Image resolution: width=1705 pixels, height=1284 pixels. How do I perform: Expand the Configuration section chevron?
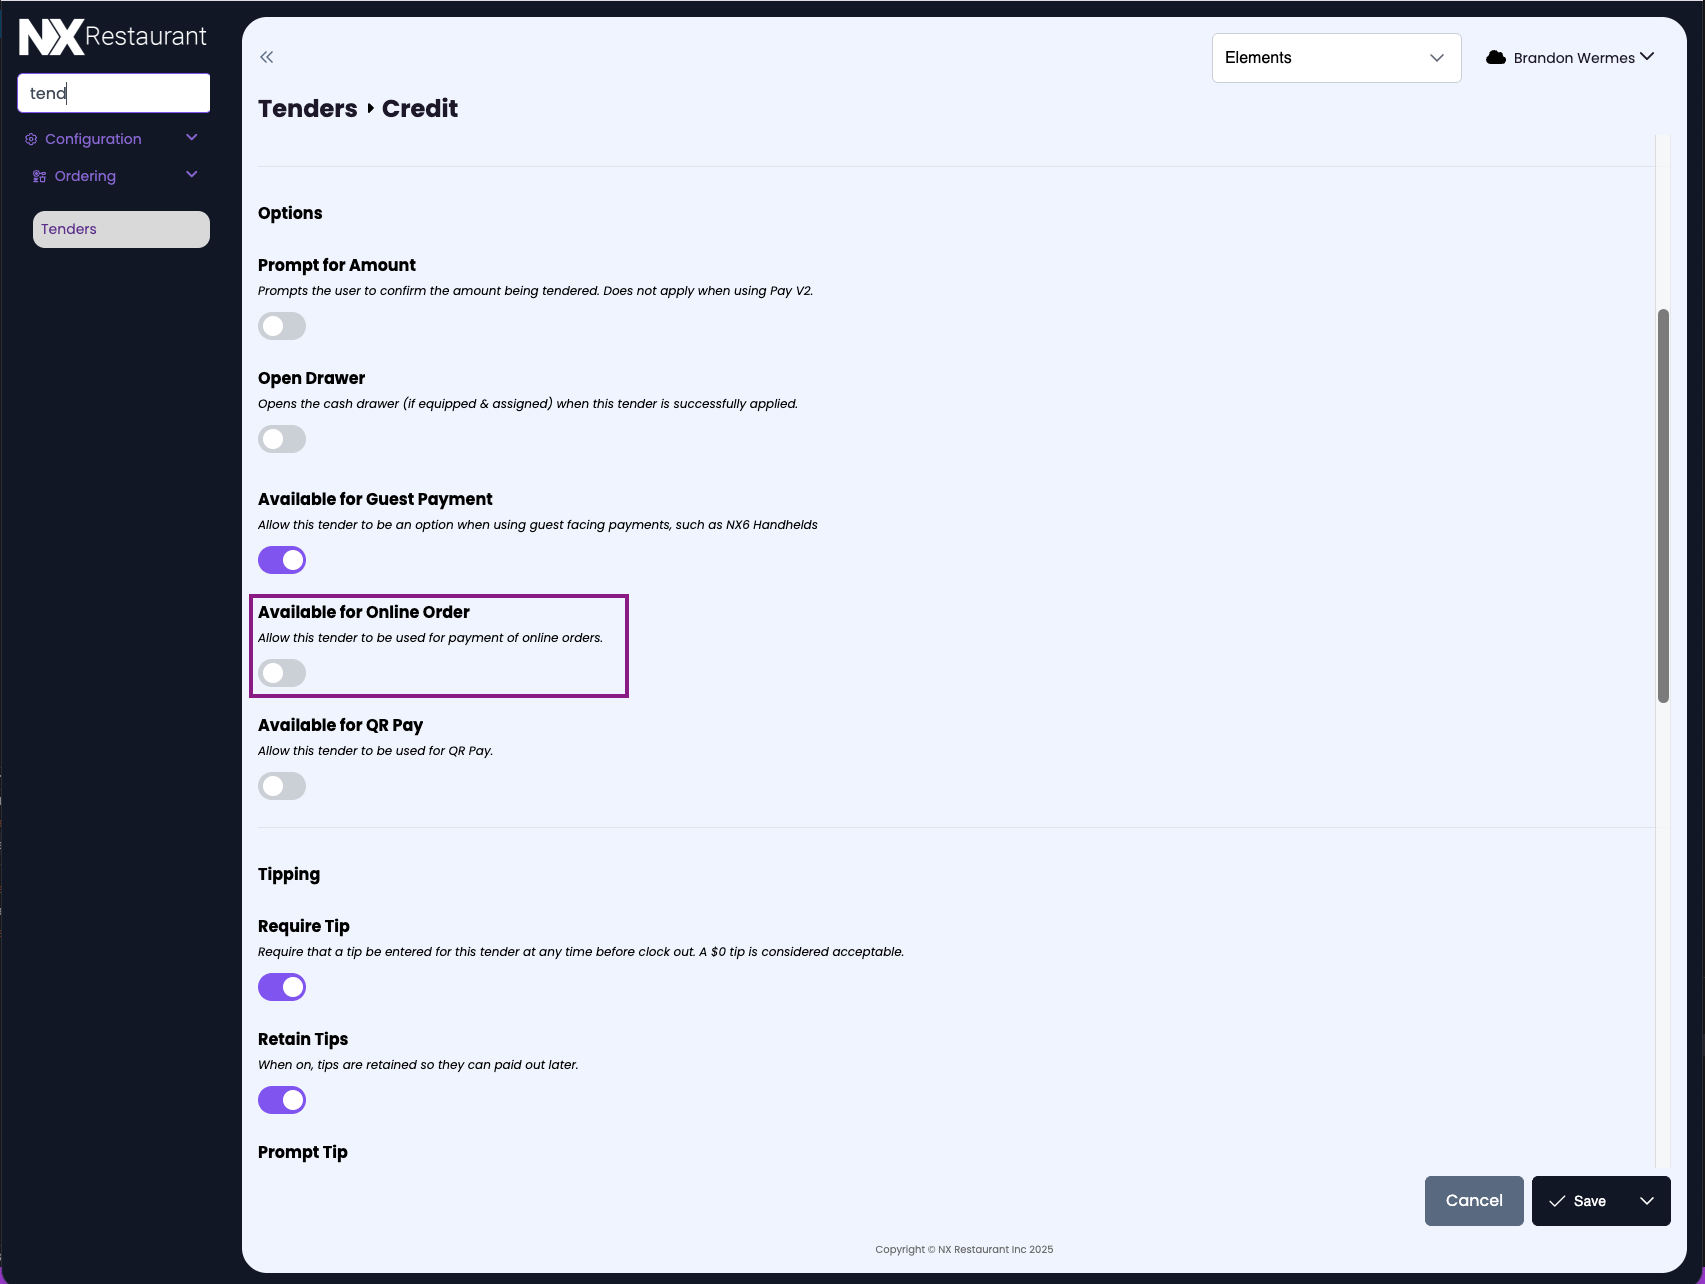[192, 138]
